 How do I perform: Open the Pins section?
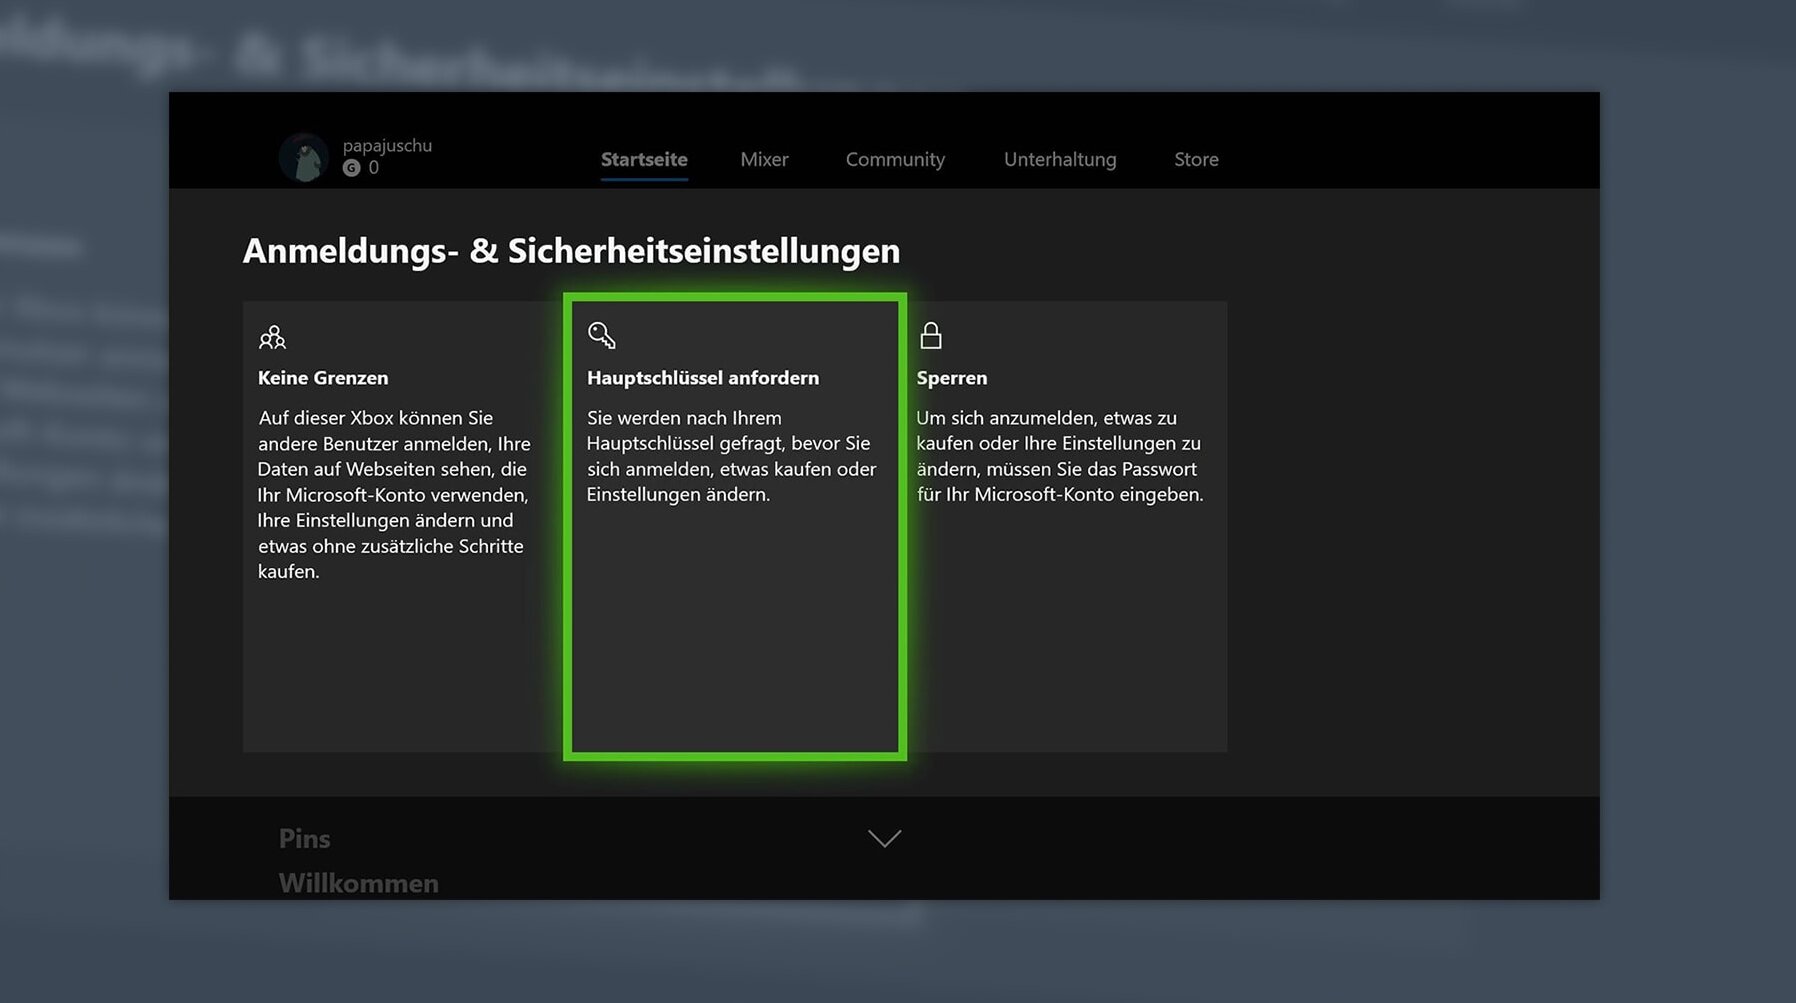pyautogui.click(x=304, y=838)
